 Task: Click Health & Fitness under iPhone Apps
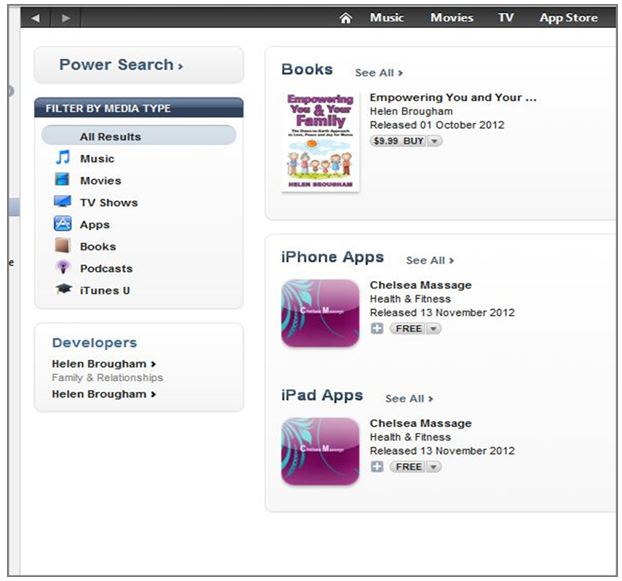[x=410, y=299]
